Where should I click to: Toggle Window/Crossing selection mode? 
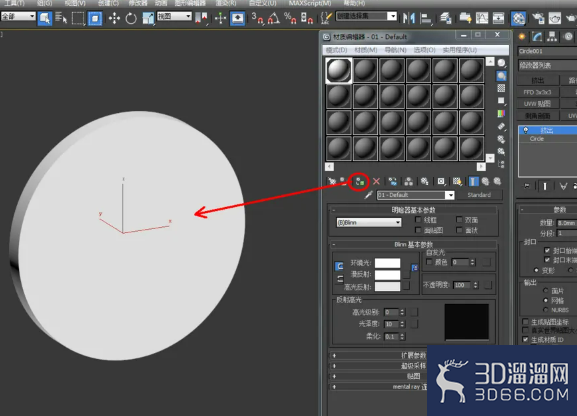[x=95, y=18]
